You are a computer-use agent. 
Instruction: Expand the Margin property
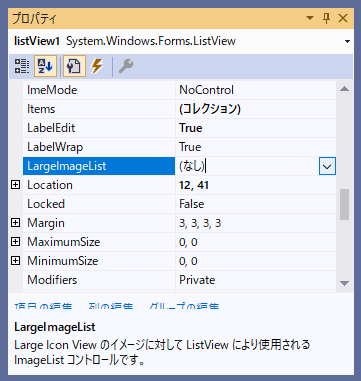16,223
